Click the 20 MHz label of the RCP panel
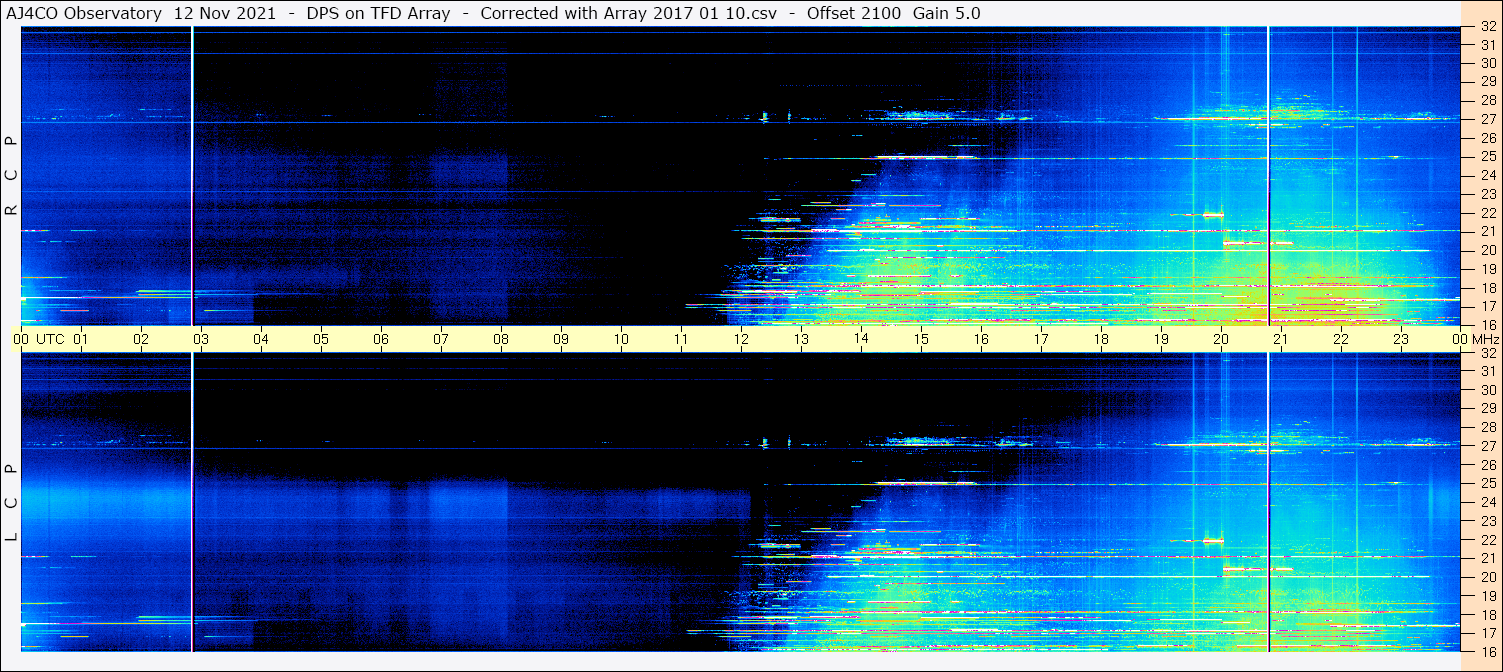This screenshot has height=672, width=1503. pos(1487,250)
